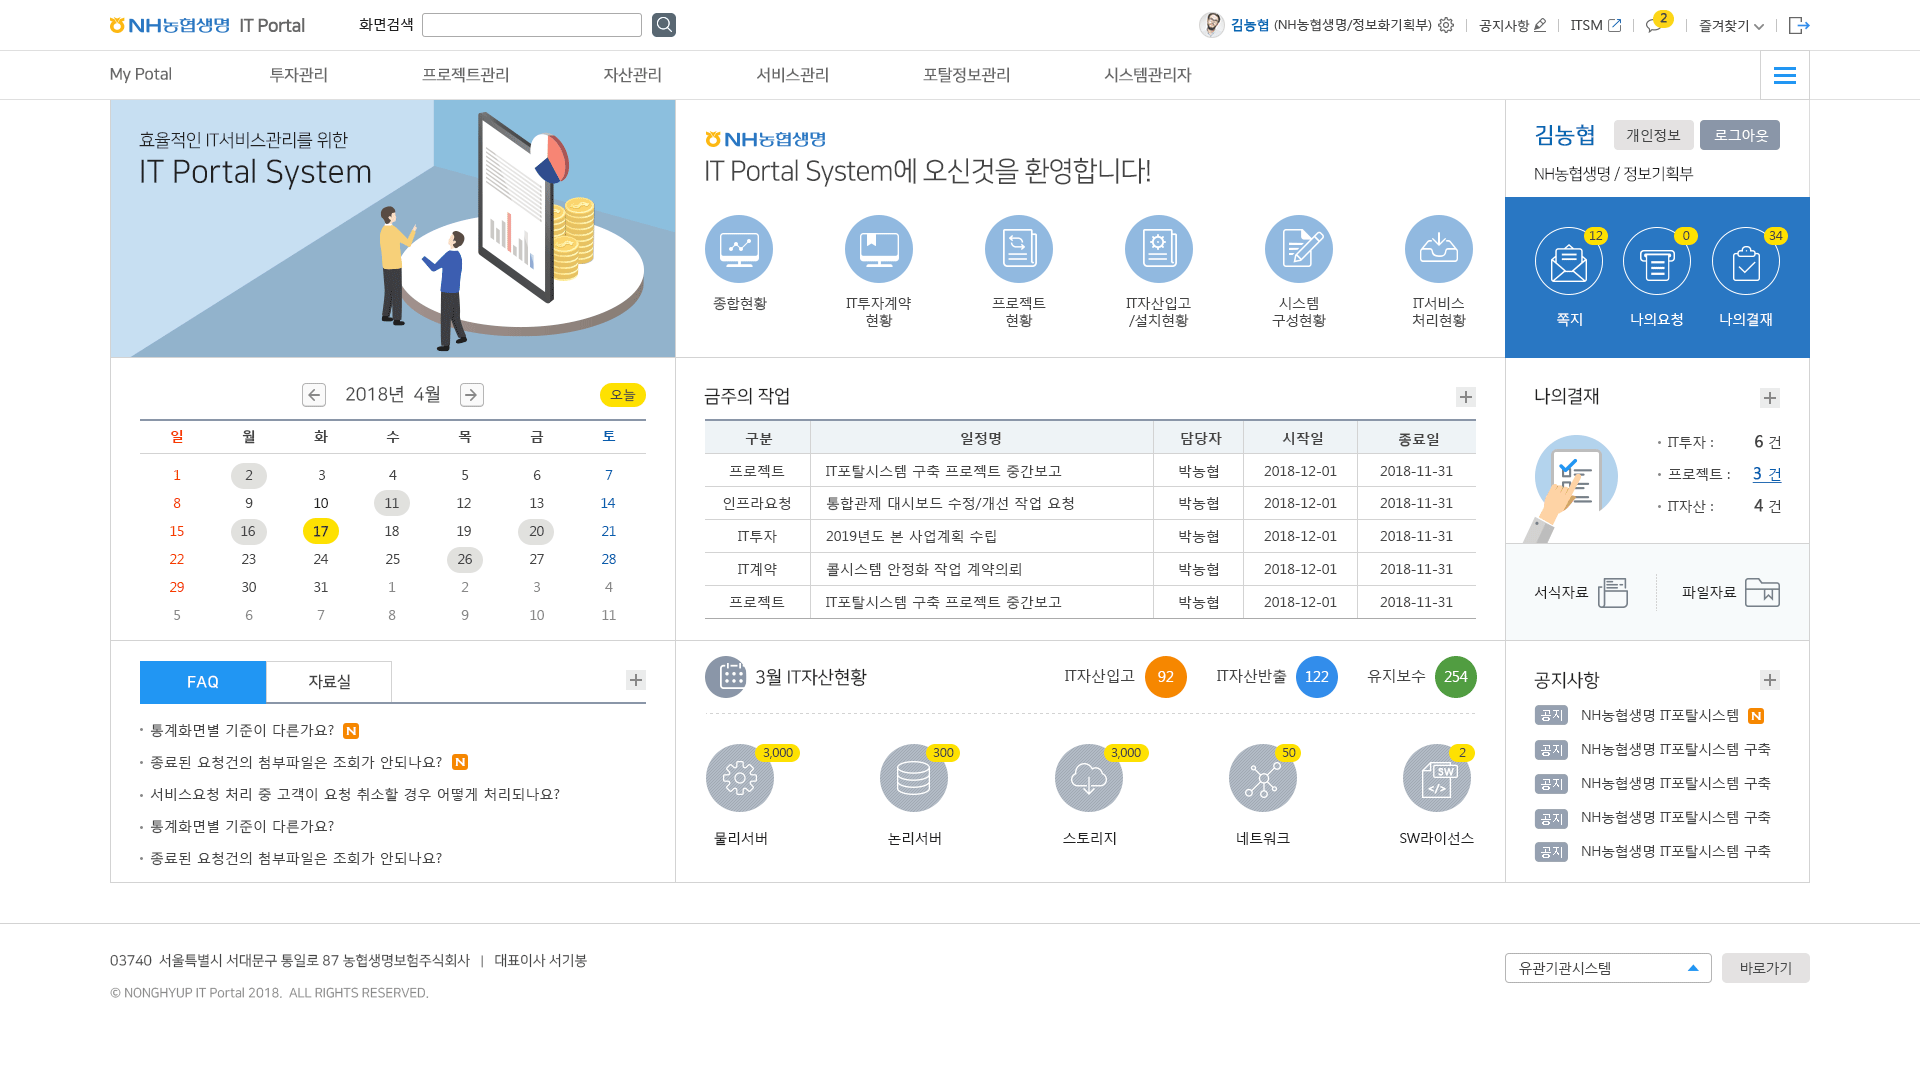This screenshot has width=1920, height=1080.
Task: Open 나의요청 icon
Action: (x=1657, y=261)
